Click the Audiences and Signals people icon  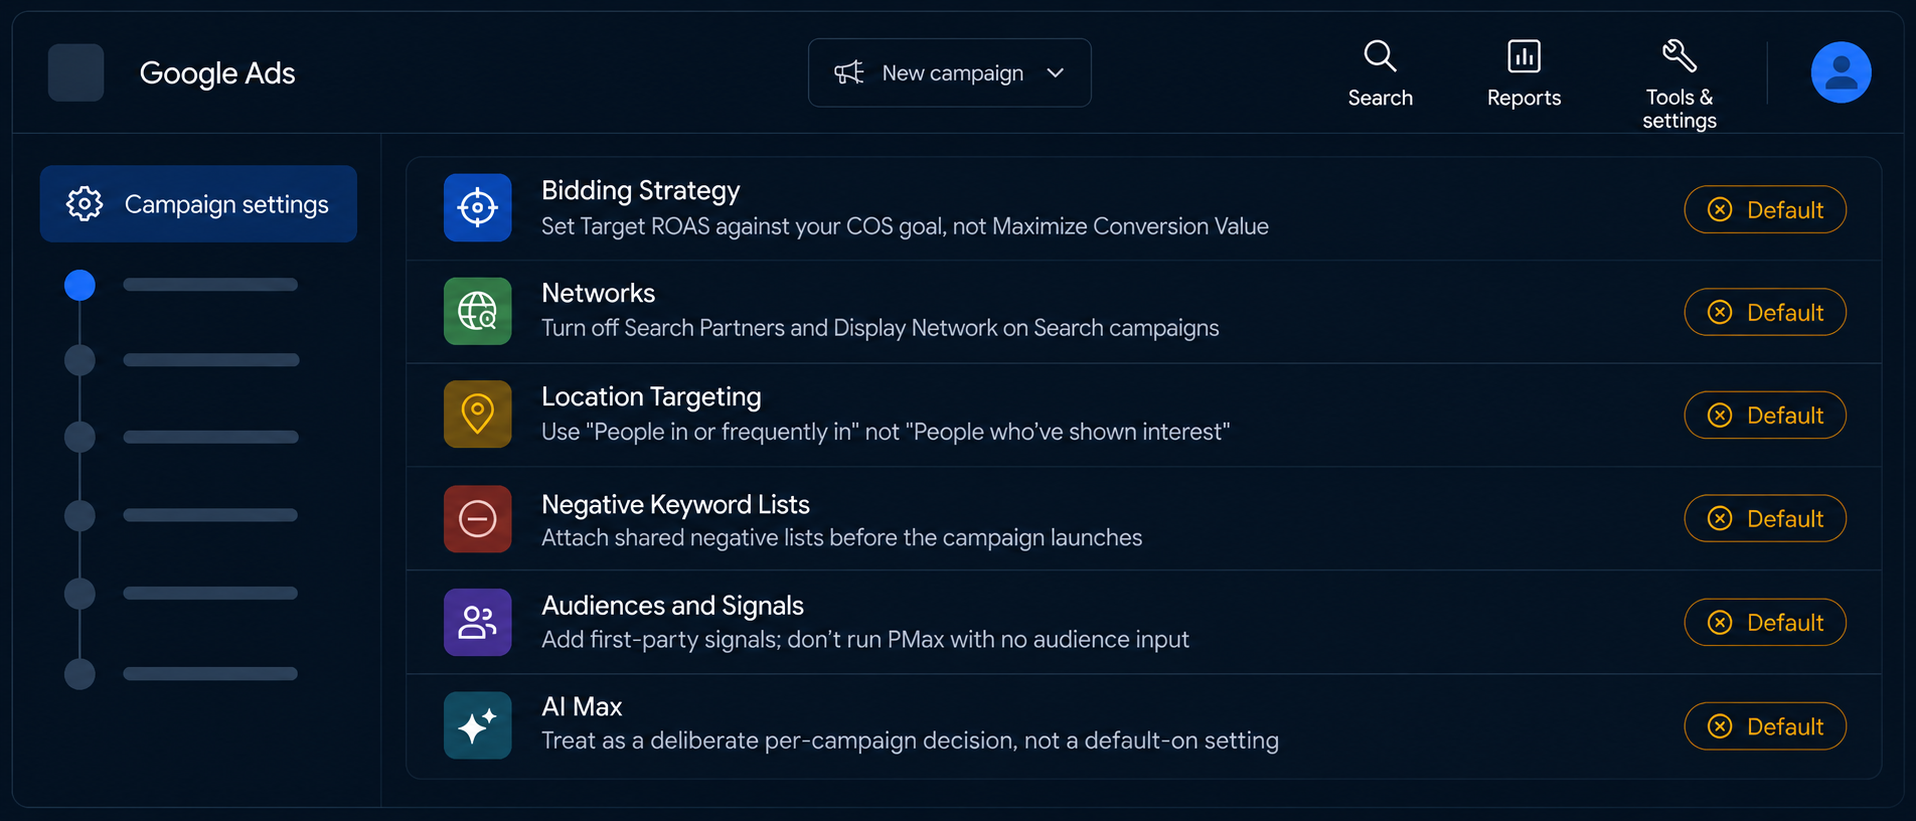pos(477,622)
